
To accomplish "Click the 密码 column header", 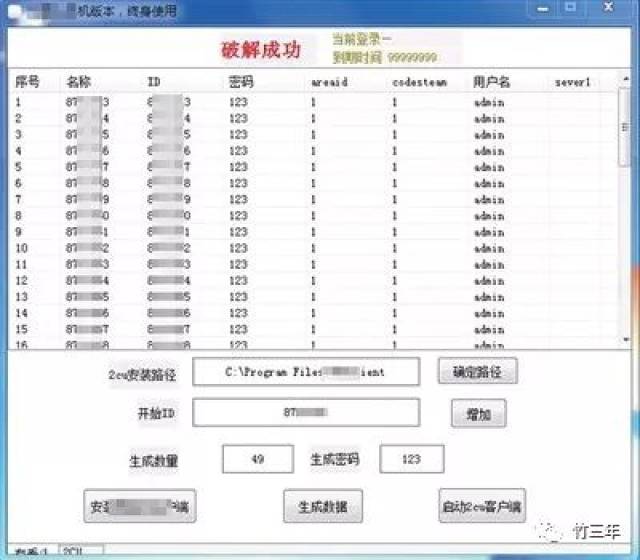I will [x=241, y=82].
